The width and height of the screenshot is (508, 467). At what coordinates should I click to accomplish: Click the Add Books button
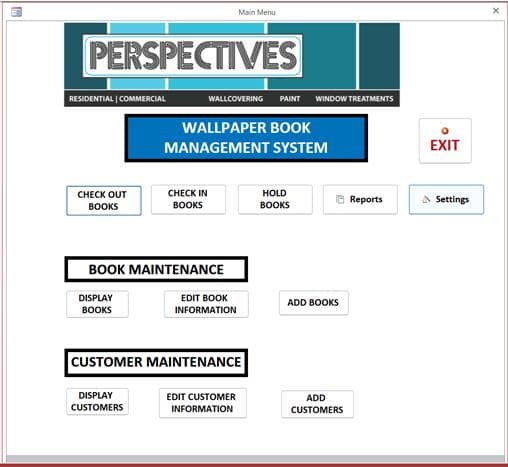(313, 303)
